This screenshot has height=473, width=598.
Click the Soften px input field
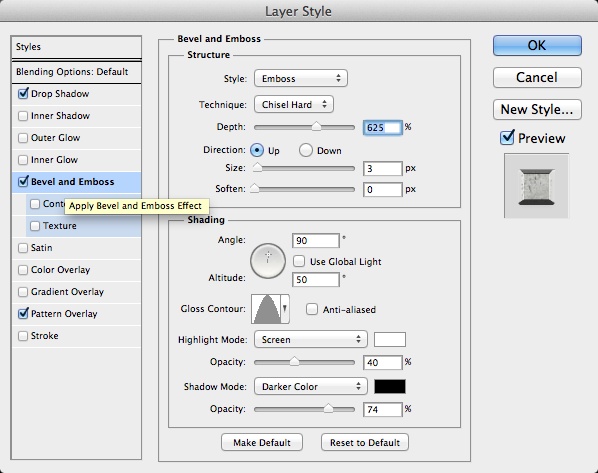(x=383, y=189)
